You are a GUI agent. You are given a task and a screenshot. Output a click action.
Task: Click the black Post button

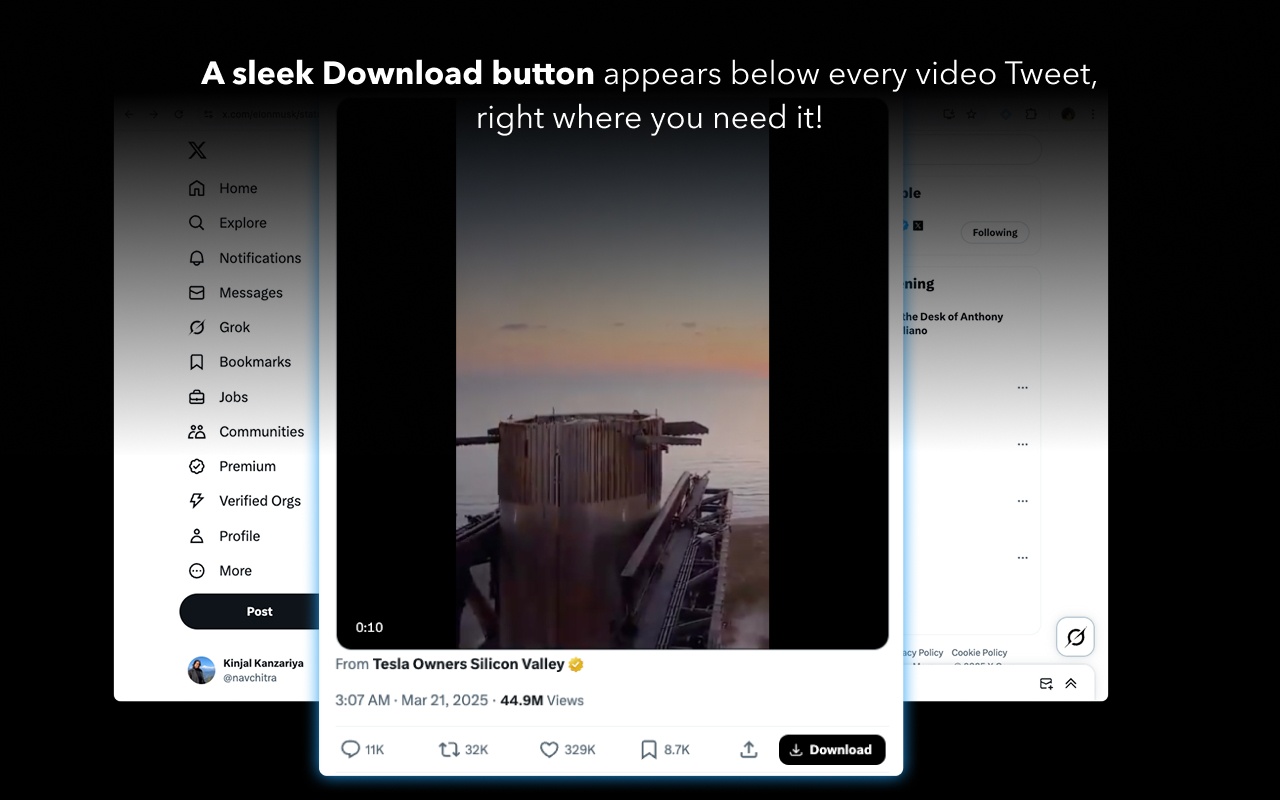tap(250, 611)
